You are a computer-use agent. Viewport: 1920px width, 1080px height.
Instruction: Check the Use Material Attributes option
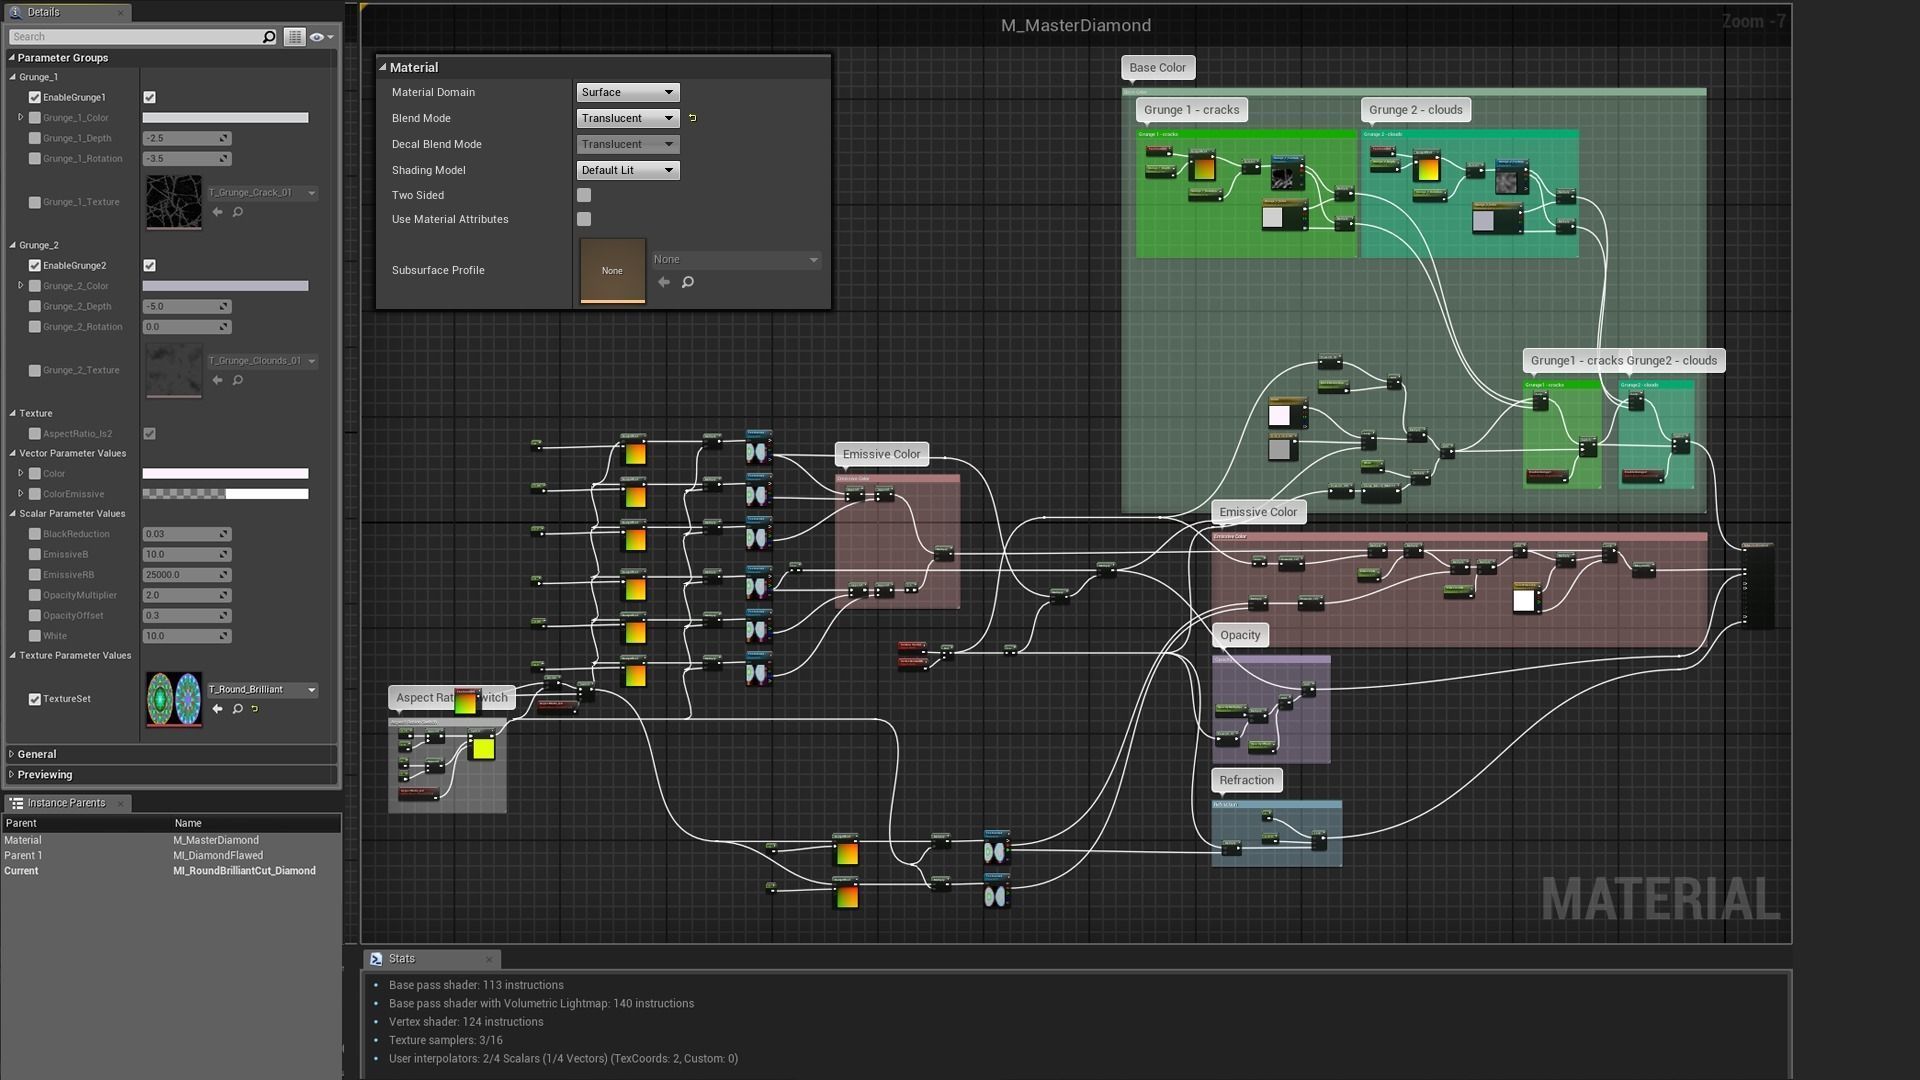(x=584, y=219)
